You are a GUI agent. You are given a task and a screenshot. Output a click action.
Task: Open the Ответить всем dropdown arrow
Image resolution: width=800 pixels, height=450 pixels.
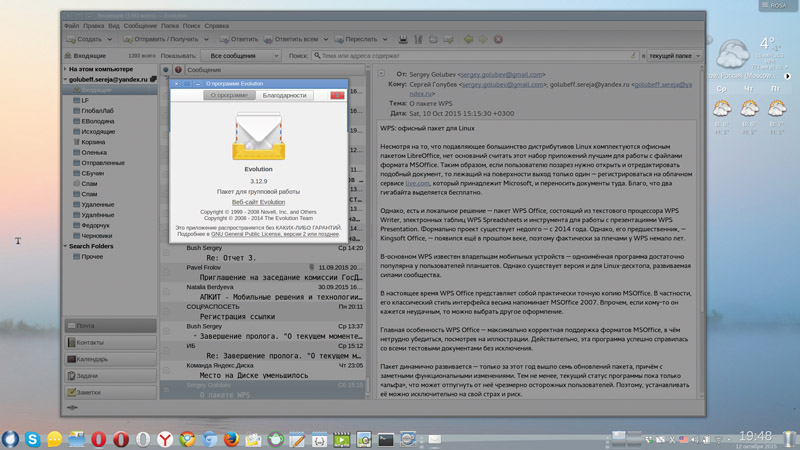pos(326,39)
